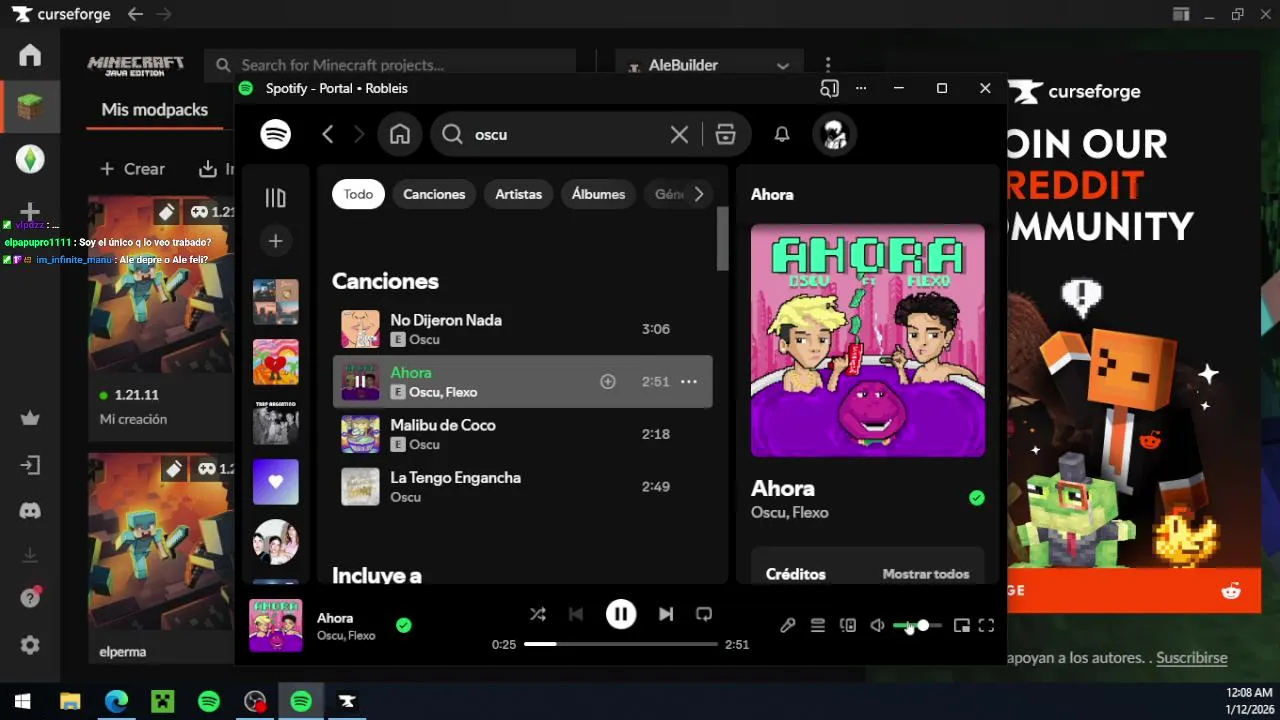Open the CurseForge help question icon
The width and height of the screenshot is (1280, 720).
click(30, 598)
